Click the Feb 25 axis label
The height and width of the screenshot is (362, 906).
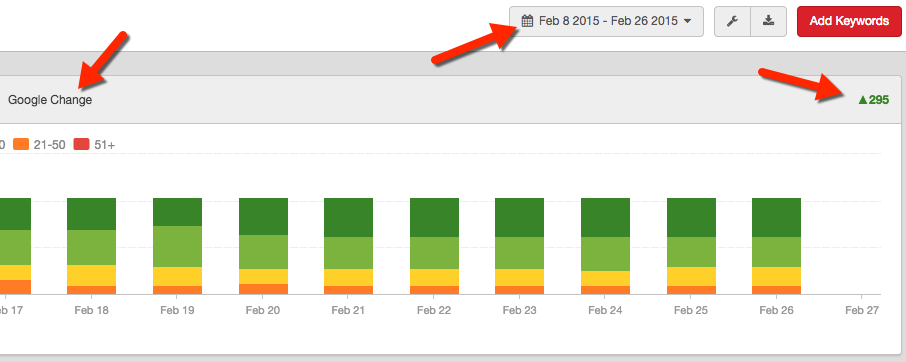[690, 310]
